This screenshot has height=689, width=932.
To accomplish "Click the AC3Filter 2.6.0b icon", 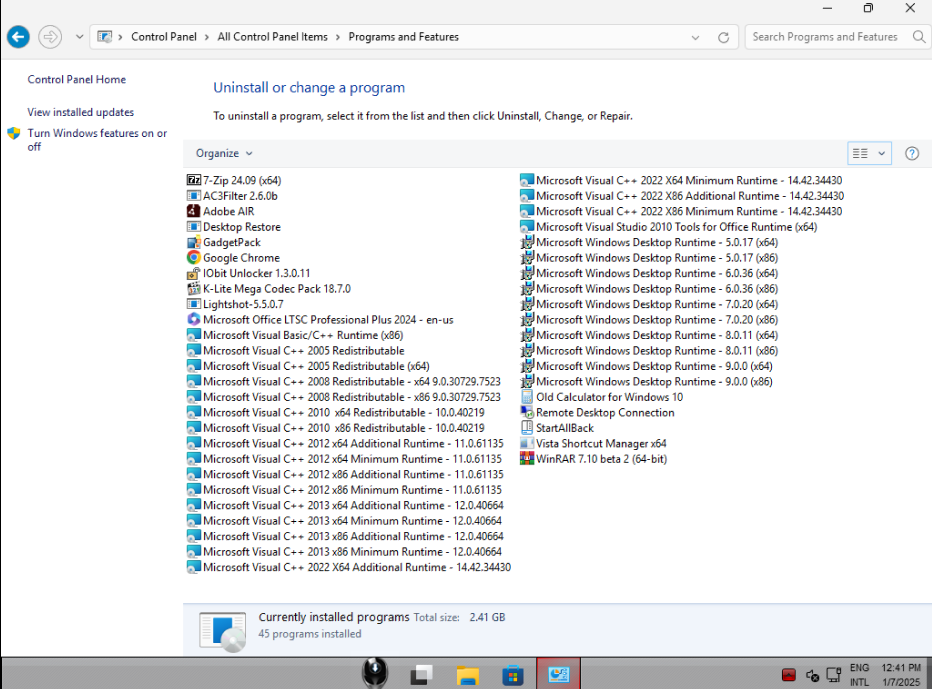I will (194, 196).
